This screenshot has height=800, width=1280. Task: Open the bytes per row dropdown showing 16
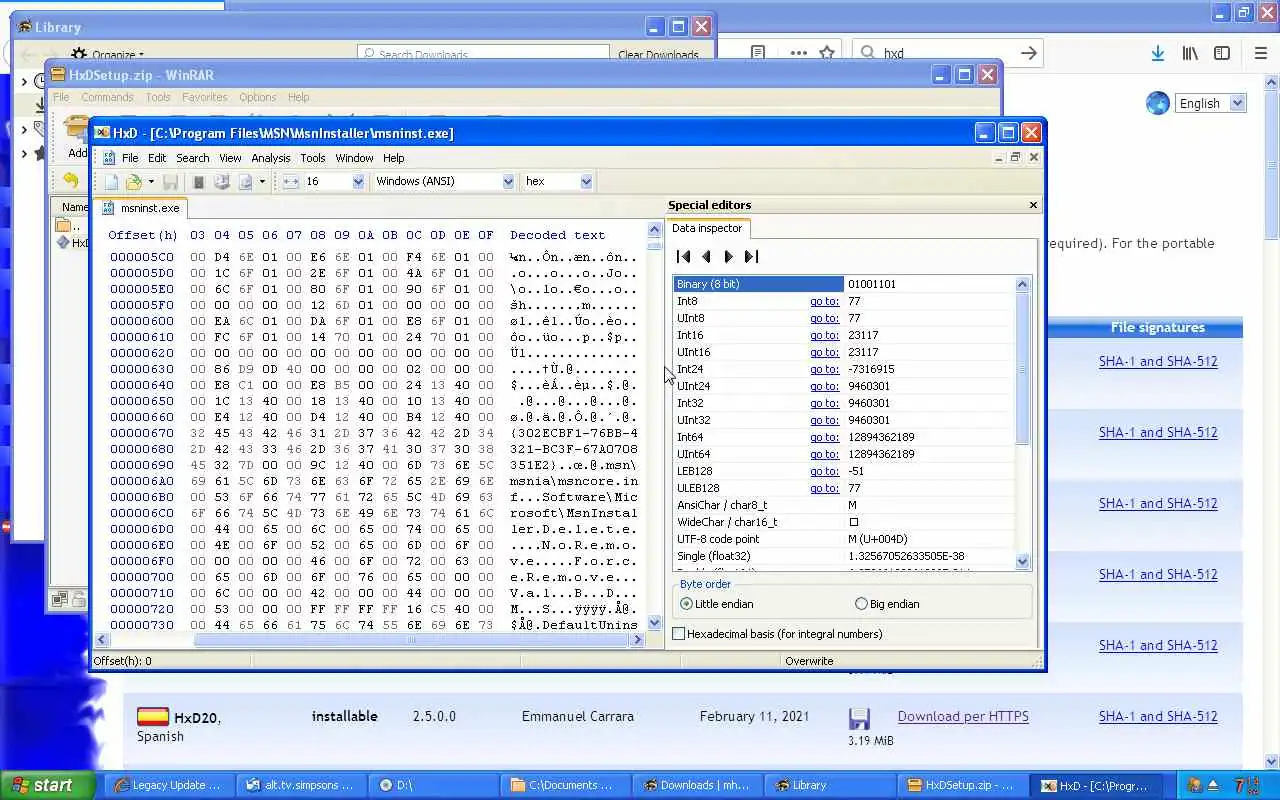[x=358, y=182]
